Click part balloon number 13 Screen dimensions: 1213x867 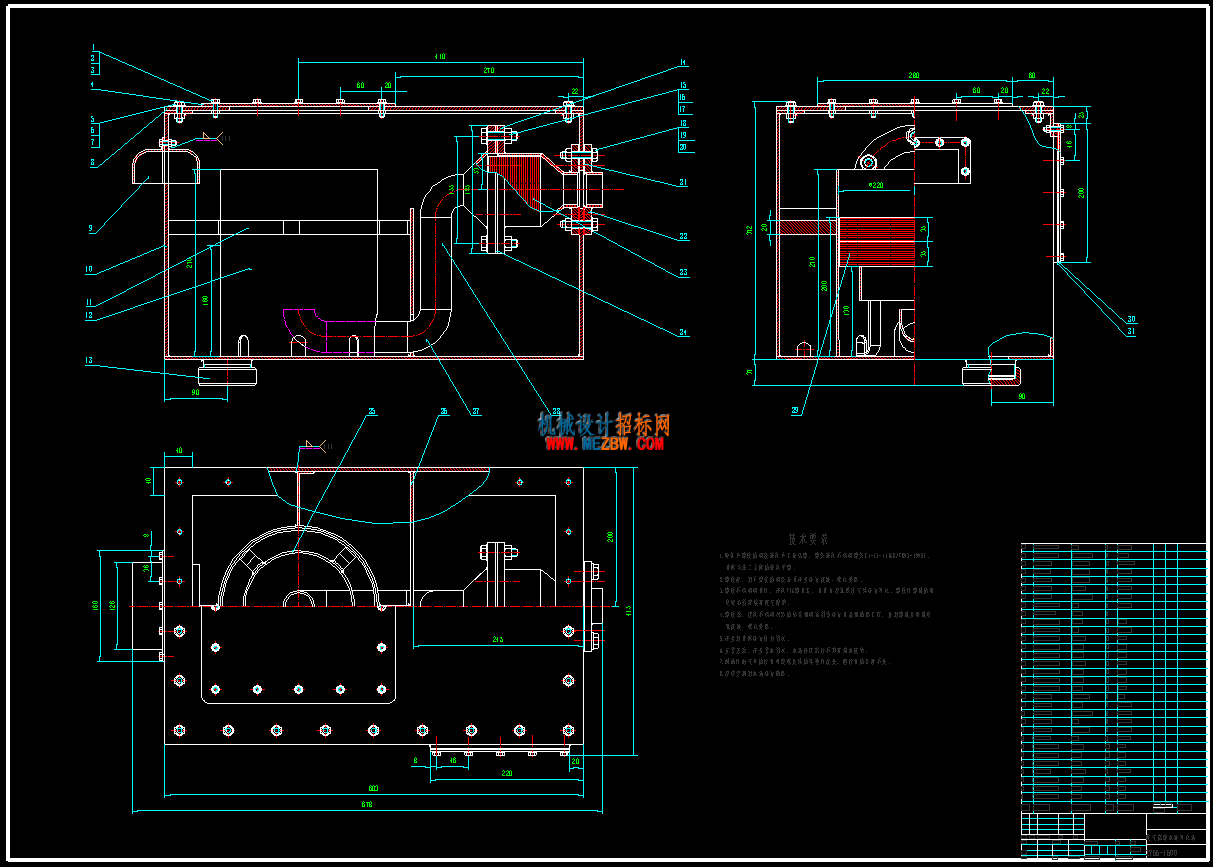pos(91,360)
